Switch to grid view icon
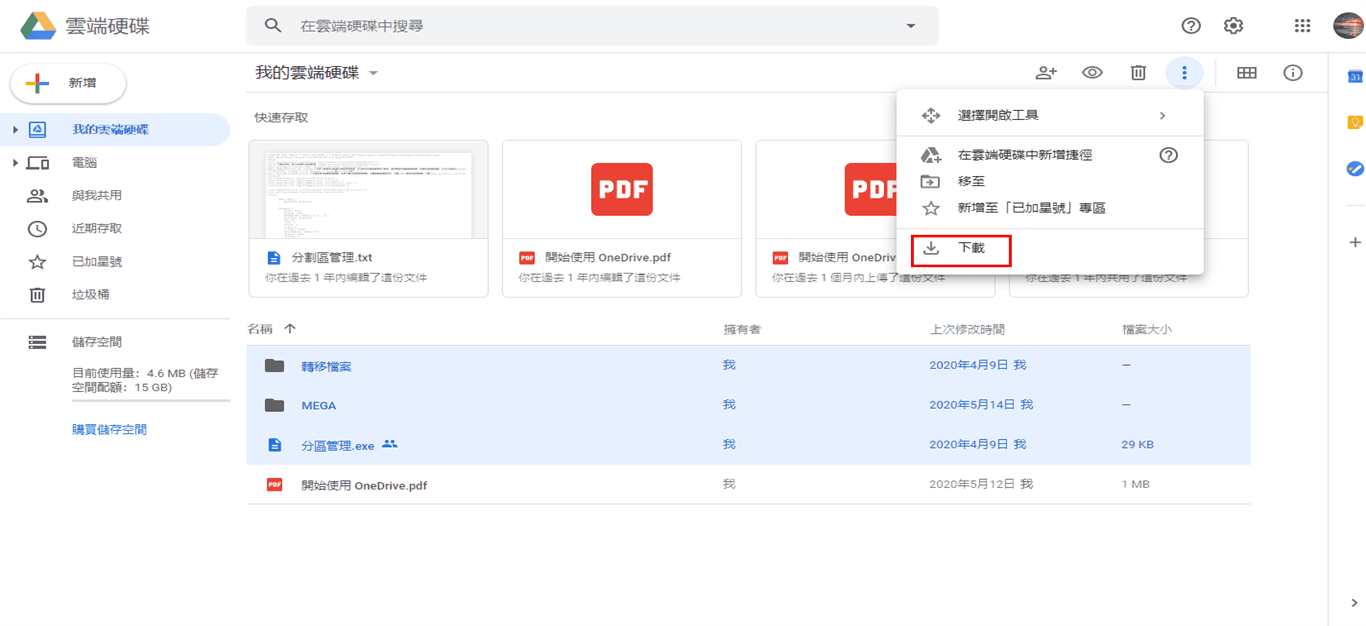This screenshot has width=1366, height=626. tap(1247, 73)
